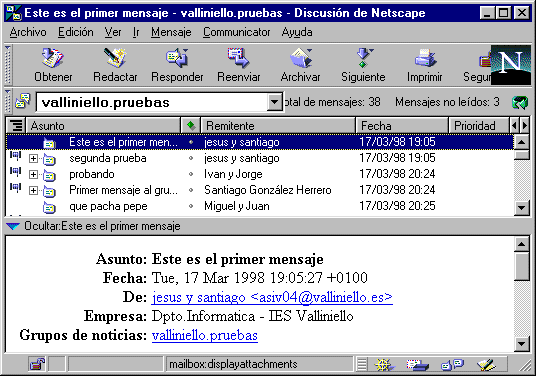Sort messages by Prioridad column

click(478, 126)
